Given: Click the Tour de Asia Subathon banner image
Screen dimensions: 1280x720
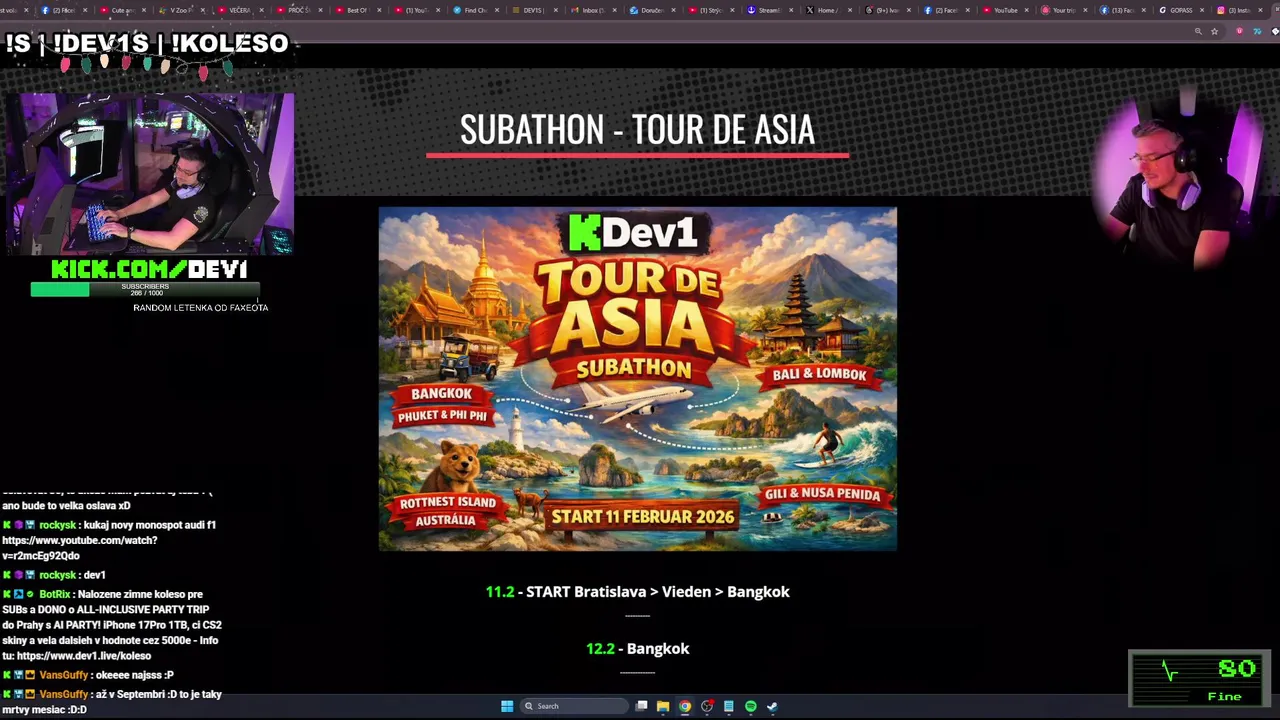Looking at the screenshot, I should (638, 379).
